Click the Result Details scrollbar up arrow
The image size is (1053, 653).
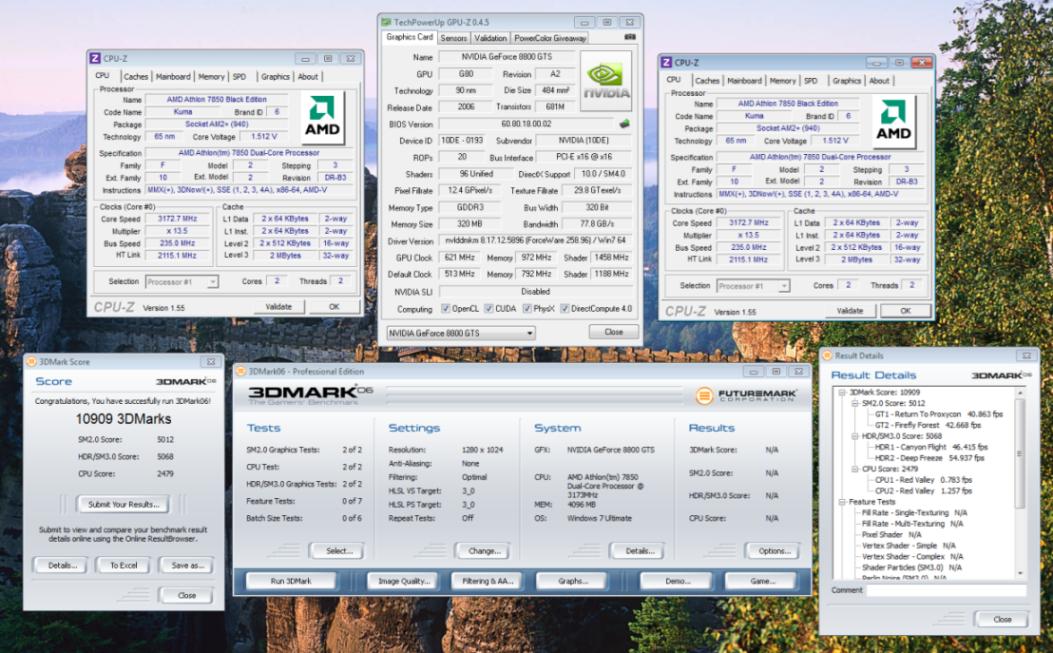click(1021, 392)
